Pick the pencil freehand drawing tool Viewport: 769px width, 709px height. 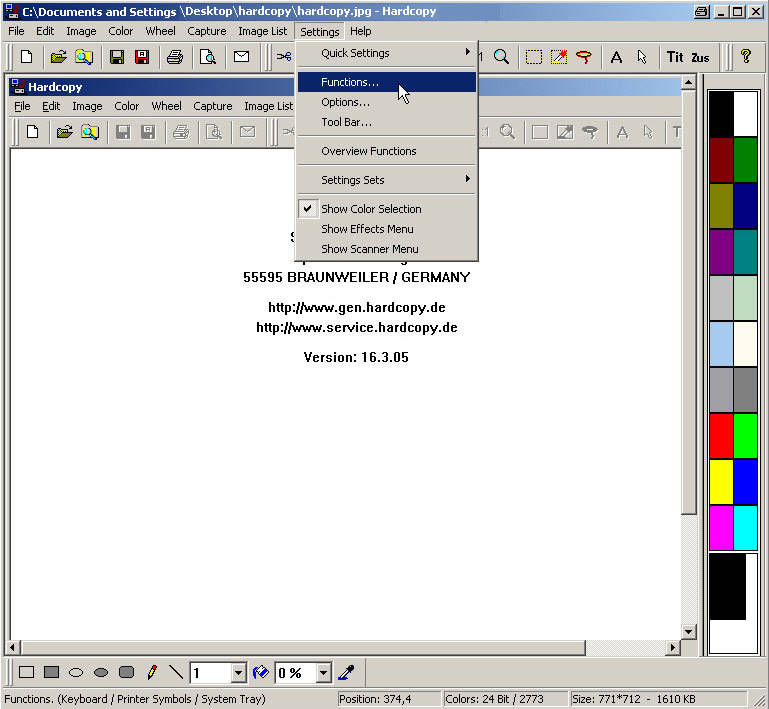[x=152, y=672]
